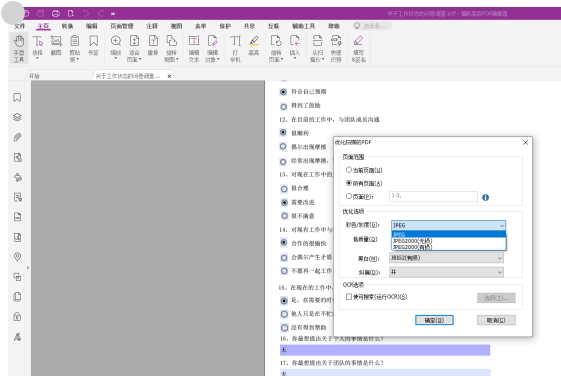Activate the Select text tool icon

(38, 41)
